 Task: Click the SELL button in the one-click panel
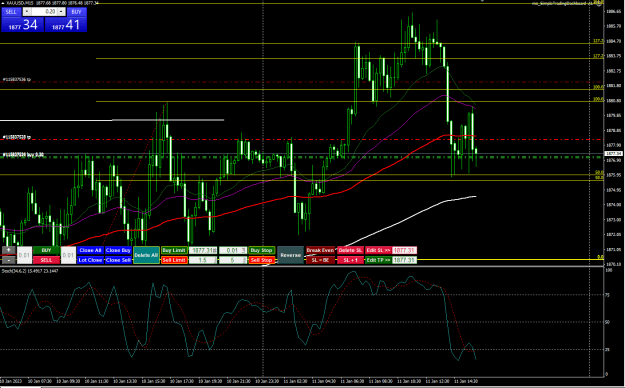click(11, 12)
